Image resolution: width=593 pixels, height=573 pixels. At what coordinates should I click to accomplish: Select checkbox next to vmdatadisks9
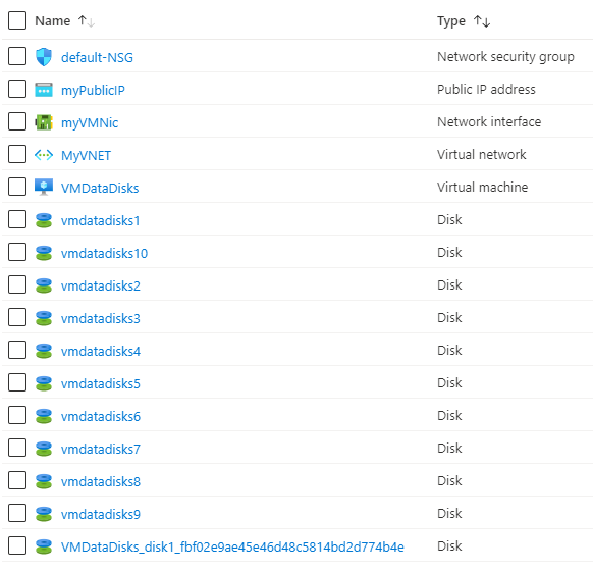tap(17, 513)
